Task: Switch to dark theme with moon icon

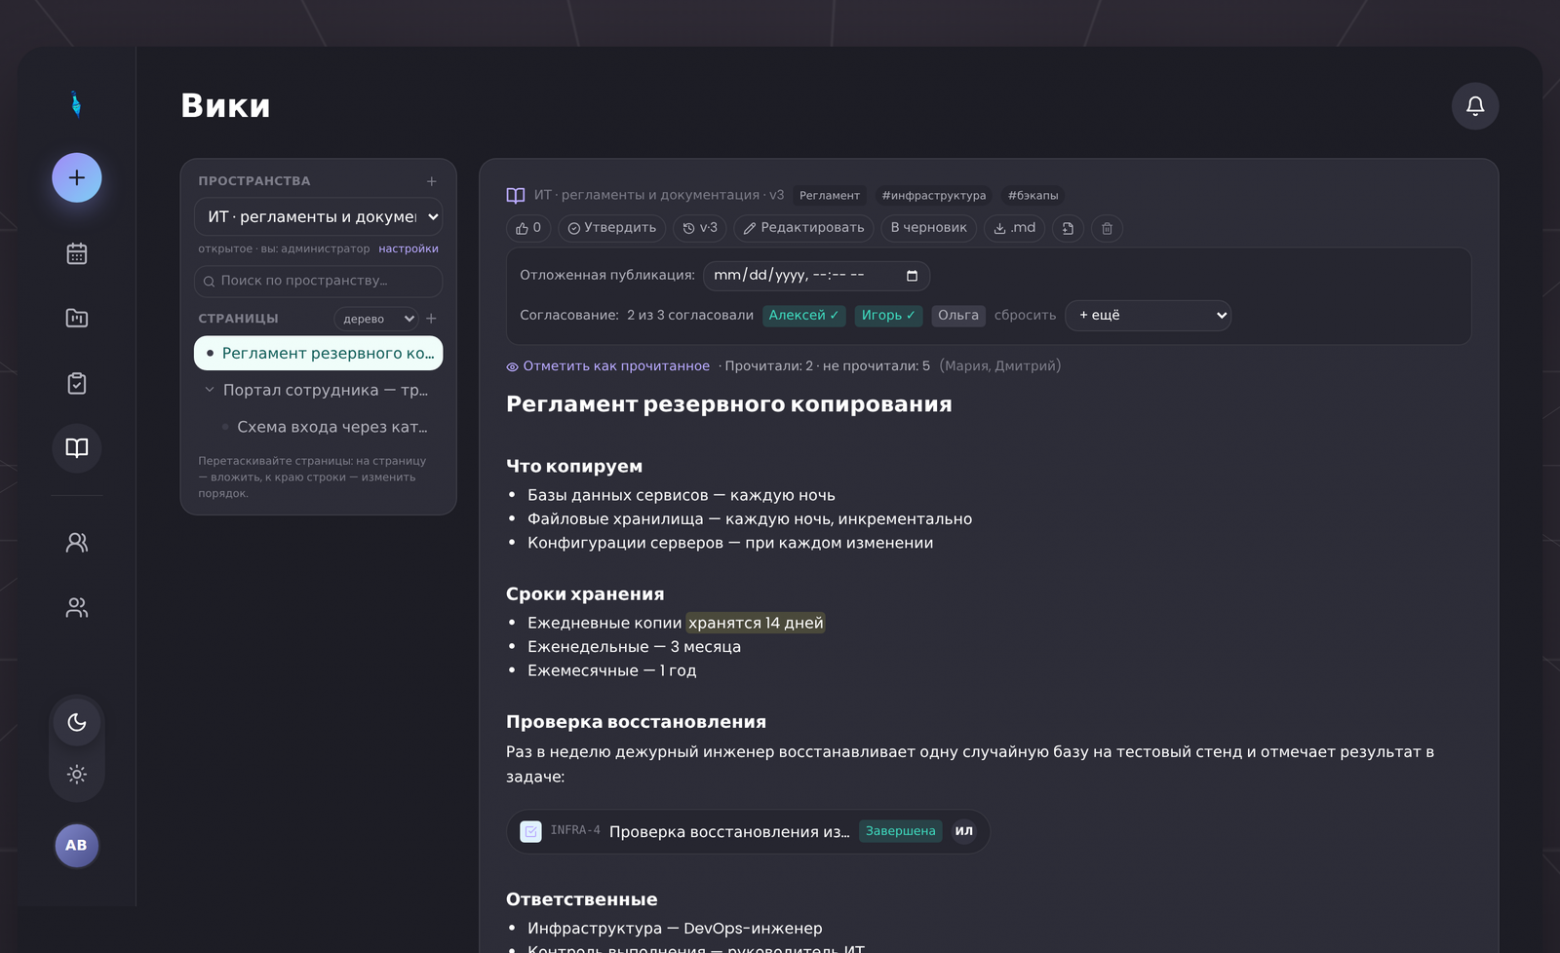Action: coord(77,722)
